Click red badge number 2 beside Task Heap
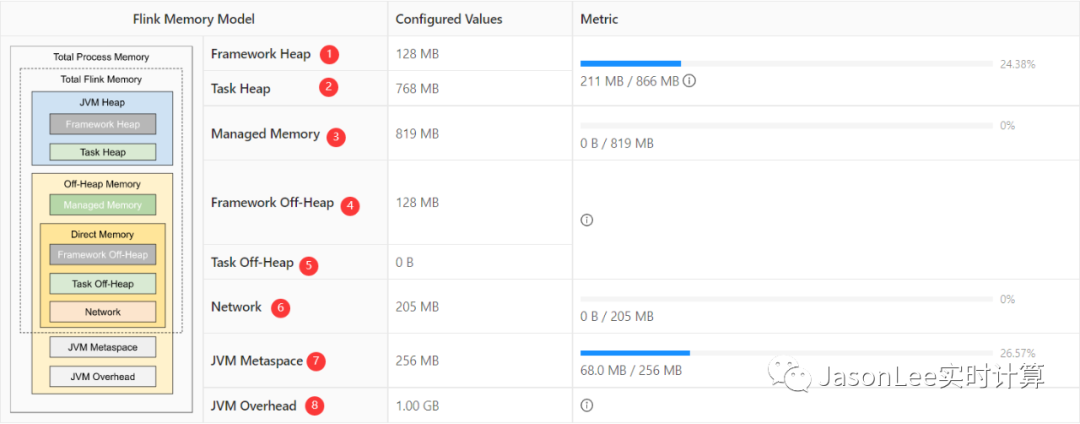The height and width of the screenshot is (424, 1080). (x=329, y=87)
